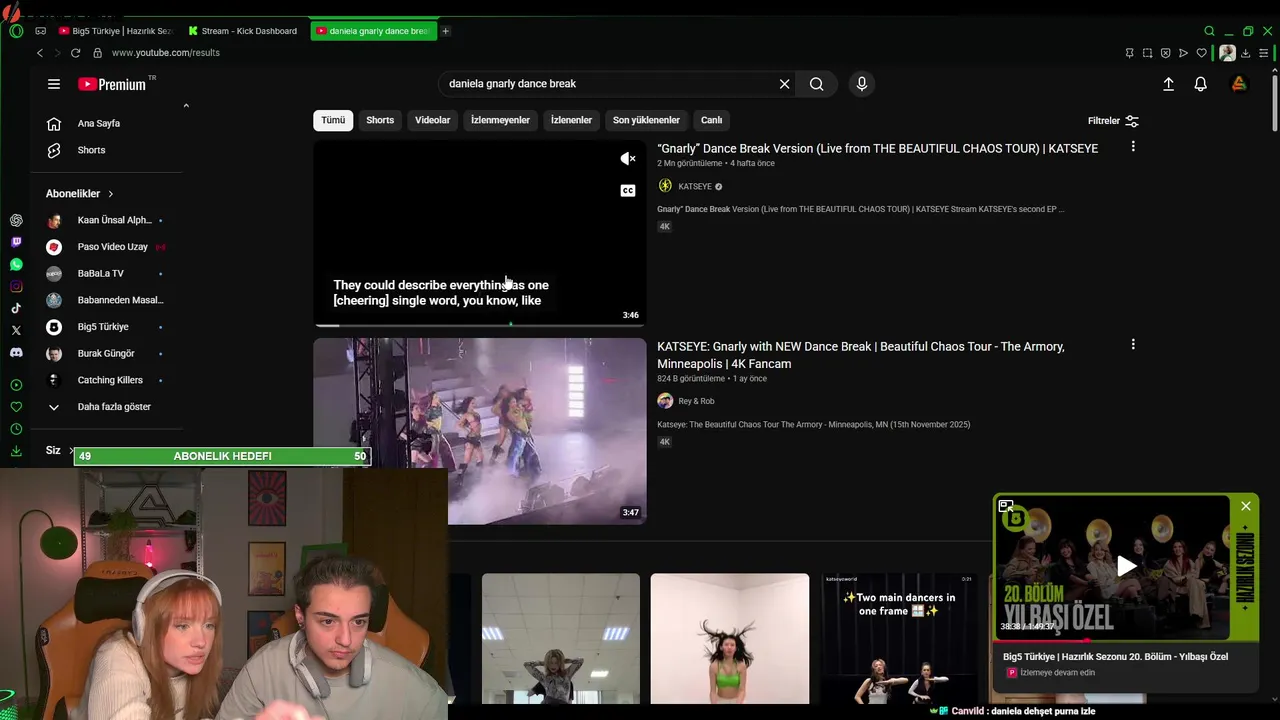Click the preview video progress bar

480,325
